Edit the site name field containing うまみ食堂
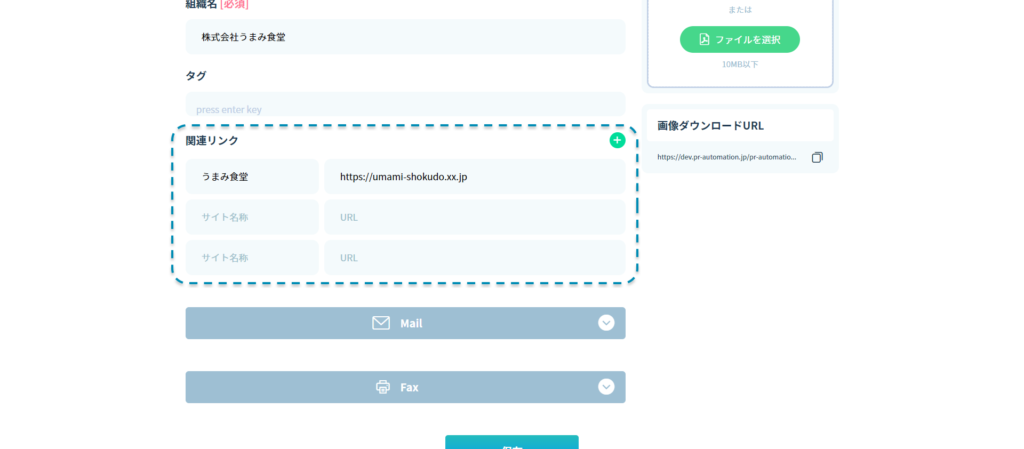Image resolution: width=1024 pixels, height=449 pixels. click(252, 177)
